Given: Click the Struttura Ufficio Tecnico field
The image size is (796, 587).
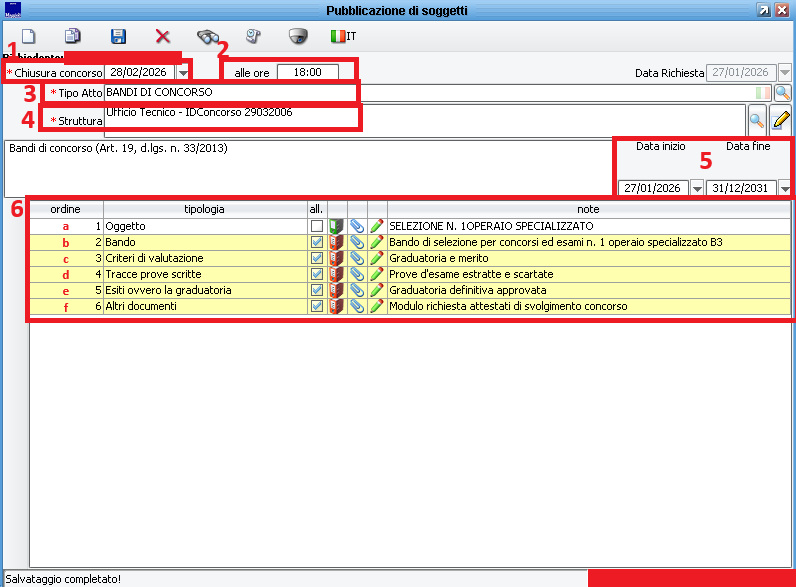Looking at the screenshot, I should click(x=425, y=120).
